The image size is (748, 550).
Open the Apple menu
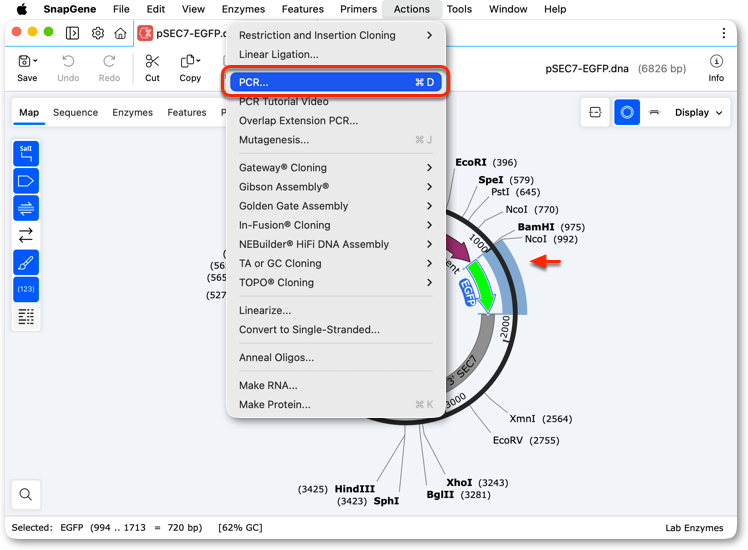pyautogui.click(x=22, y=9)
